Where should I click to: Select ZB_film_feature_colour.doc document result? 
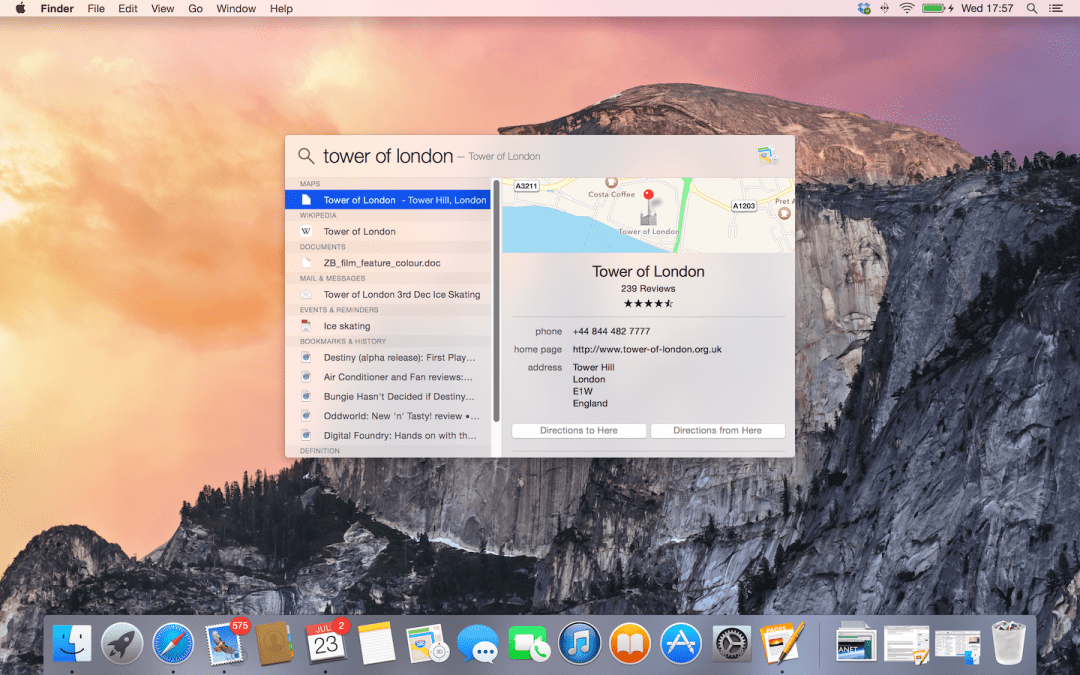coord(388,262)
